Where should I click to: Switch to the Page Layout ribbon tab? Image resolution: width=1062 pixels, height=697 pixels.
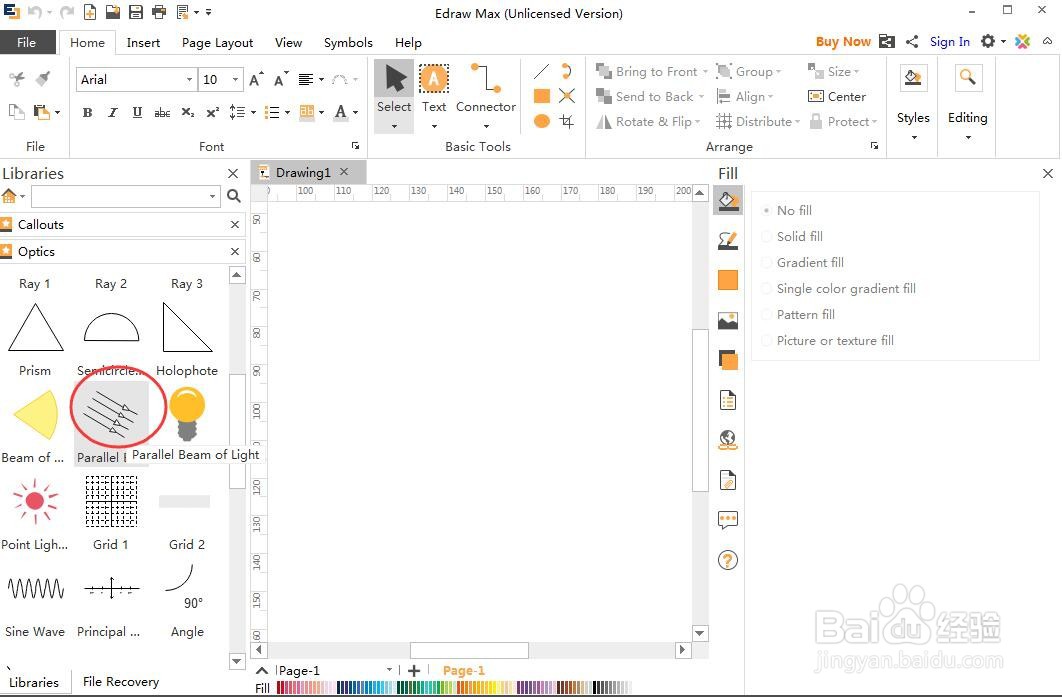(217, 43)
